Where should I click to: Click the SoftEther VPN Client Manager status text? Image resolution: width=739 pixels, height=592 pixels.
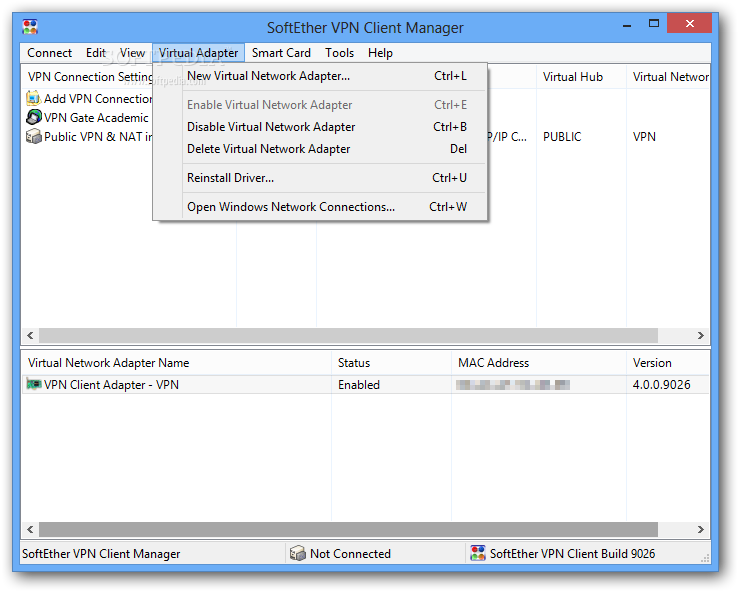(101, 553)
